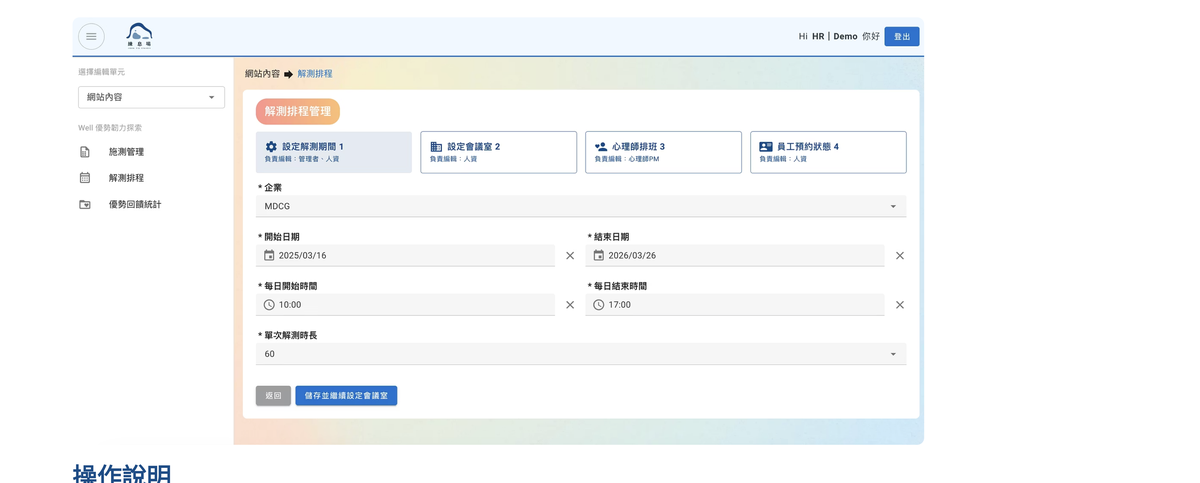
Task: Click people icon on 心理師排班 tab
Action: point(601,147)
